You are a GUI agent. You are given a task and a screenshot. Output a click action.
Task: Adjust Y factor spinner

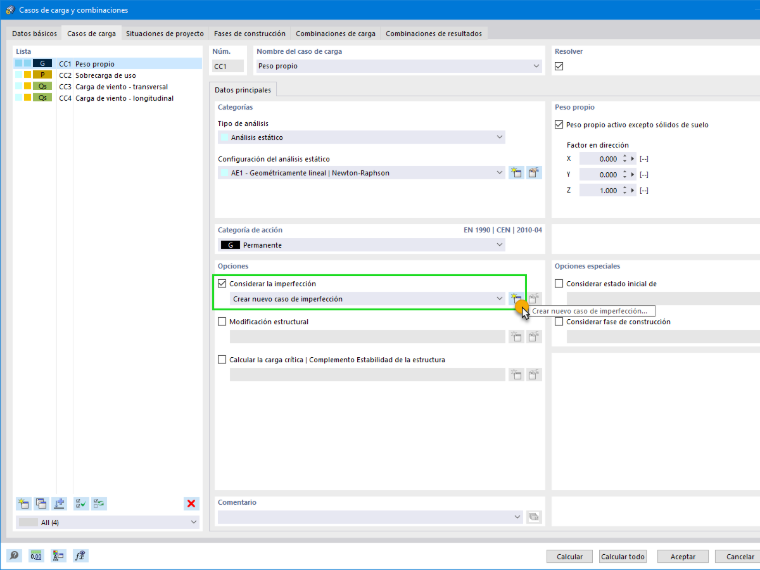[x=625, y=174]
